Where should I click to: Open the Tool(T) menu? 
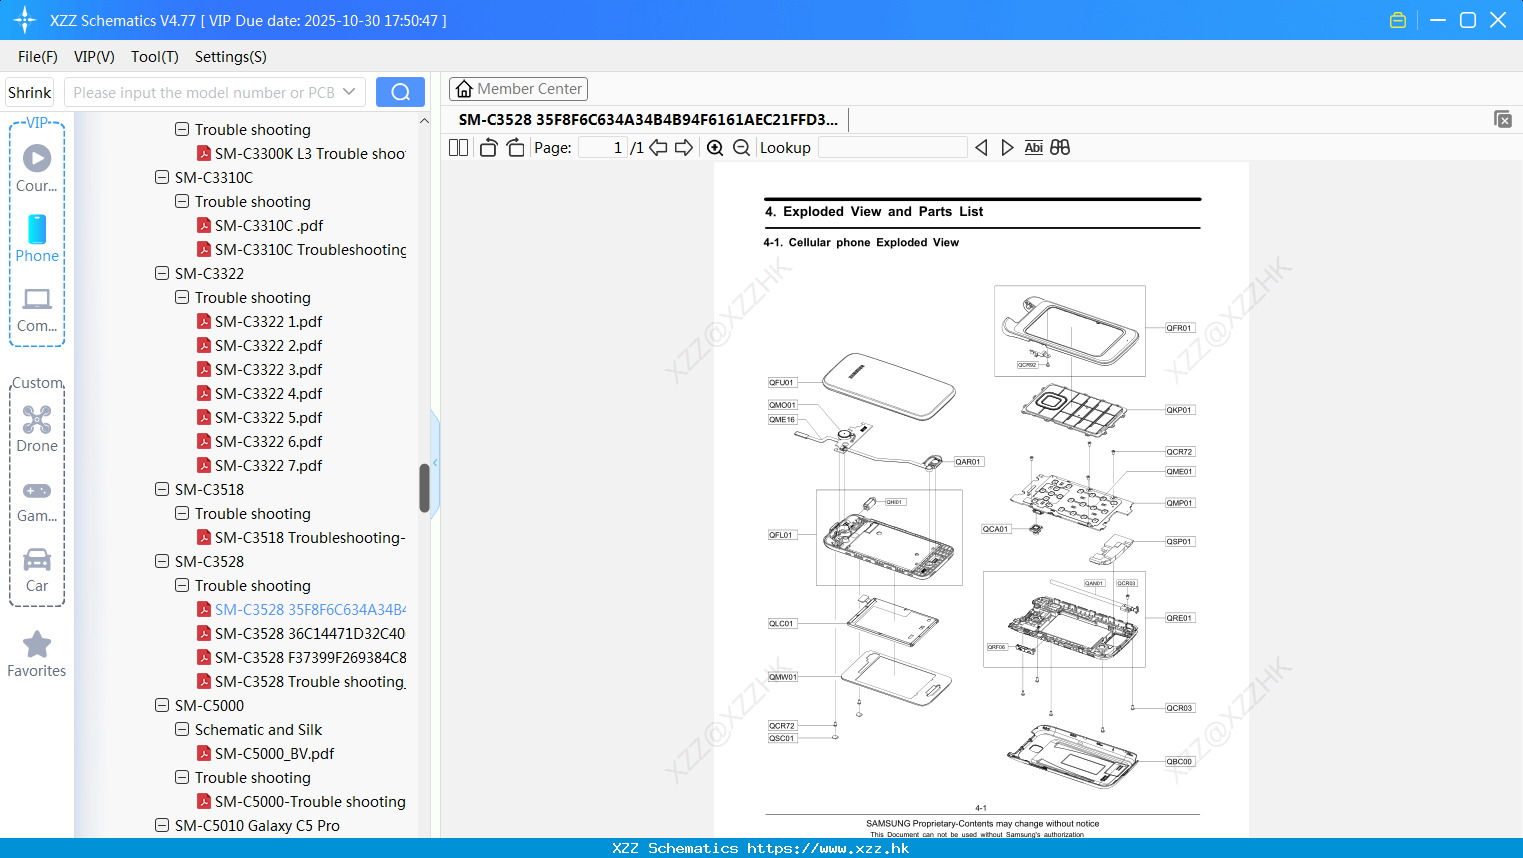point(155,57)
